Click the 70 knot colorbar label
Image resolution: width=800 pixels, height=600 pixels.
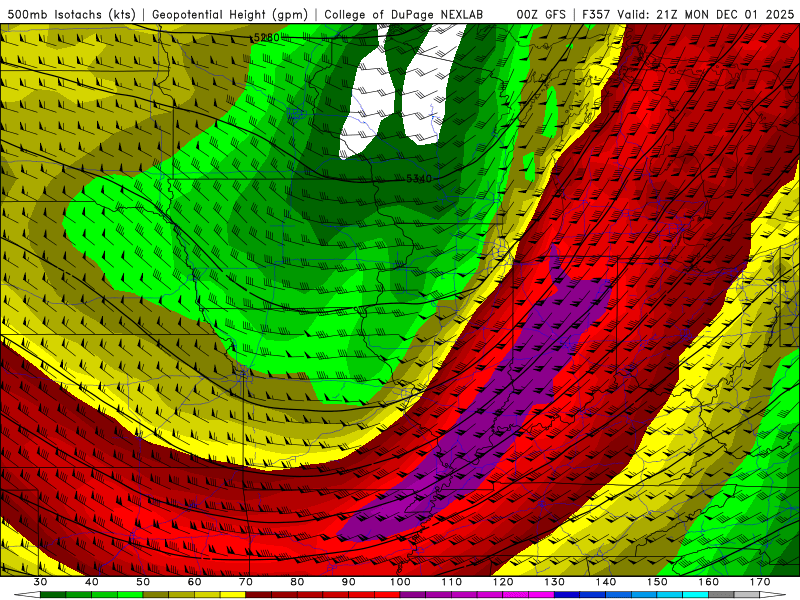tap(246, 582)
